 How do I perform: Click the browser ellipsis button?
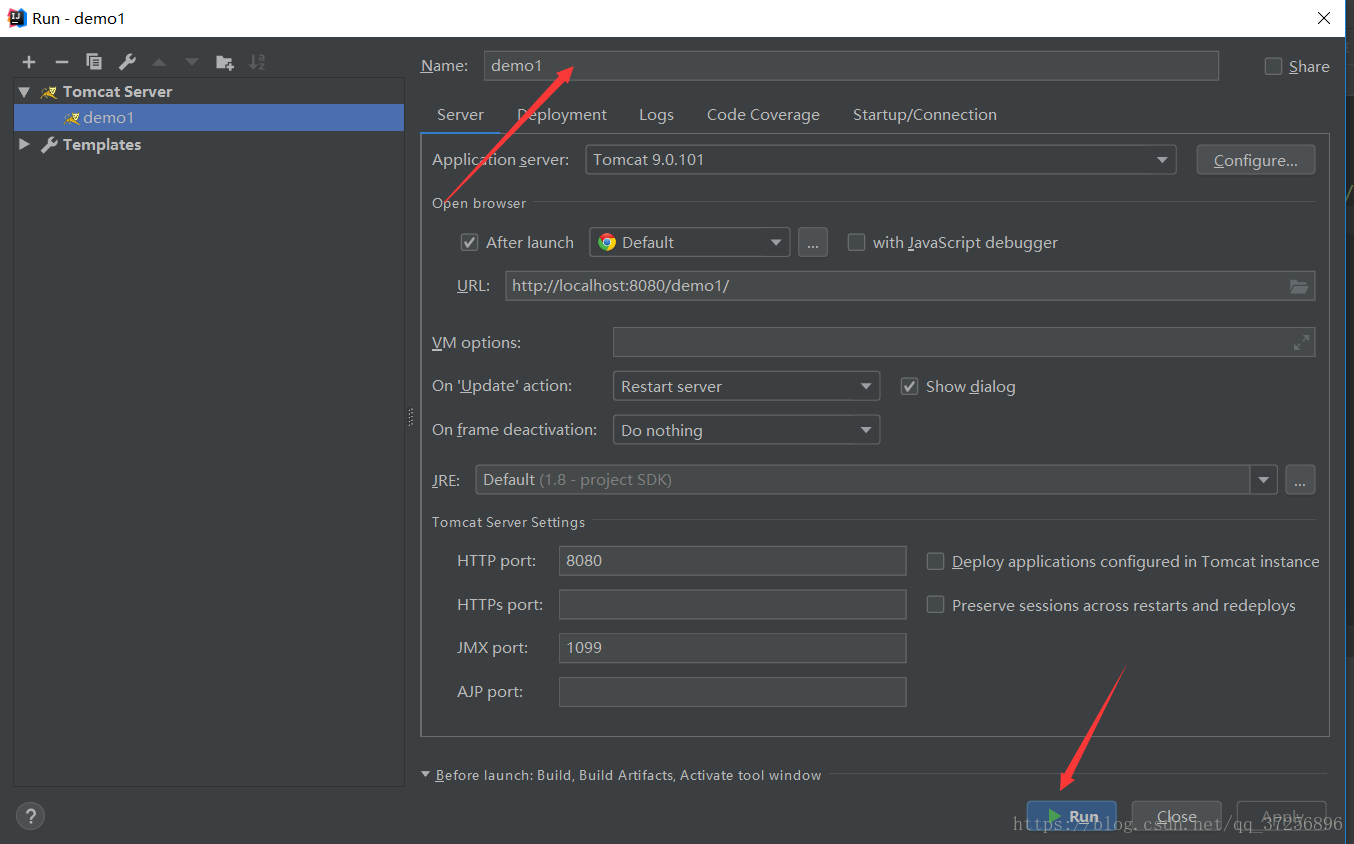coord(813,242)
